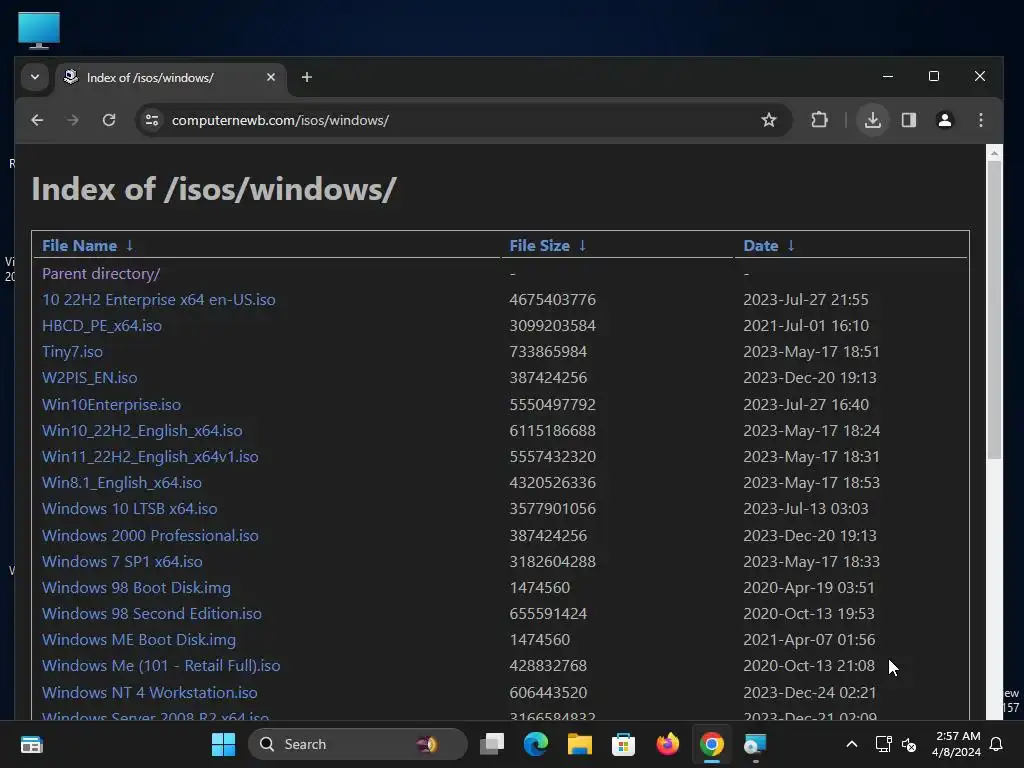1024x768 pixels.
Task: Click the taskbar Search box
Action: (x=357, y=744)
